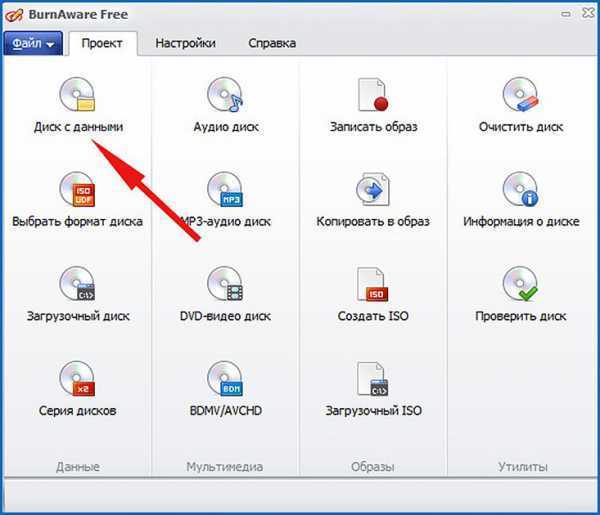The width and height of the screenshot is (600, 515).
Task: Click the 'Серия дисков' label
Action: [77, 411]
